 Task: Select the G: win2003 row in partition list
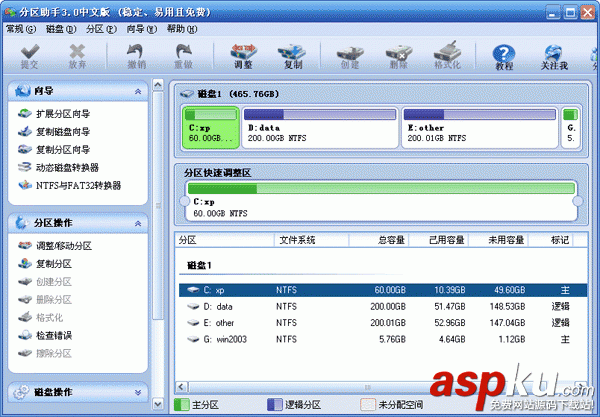pyautogui.click(x=383, y=339)
